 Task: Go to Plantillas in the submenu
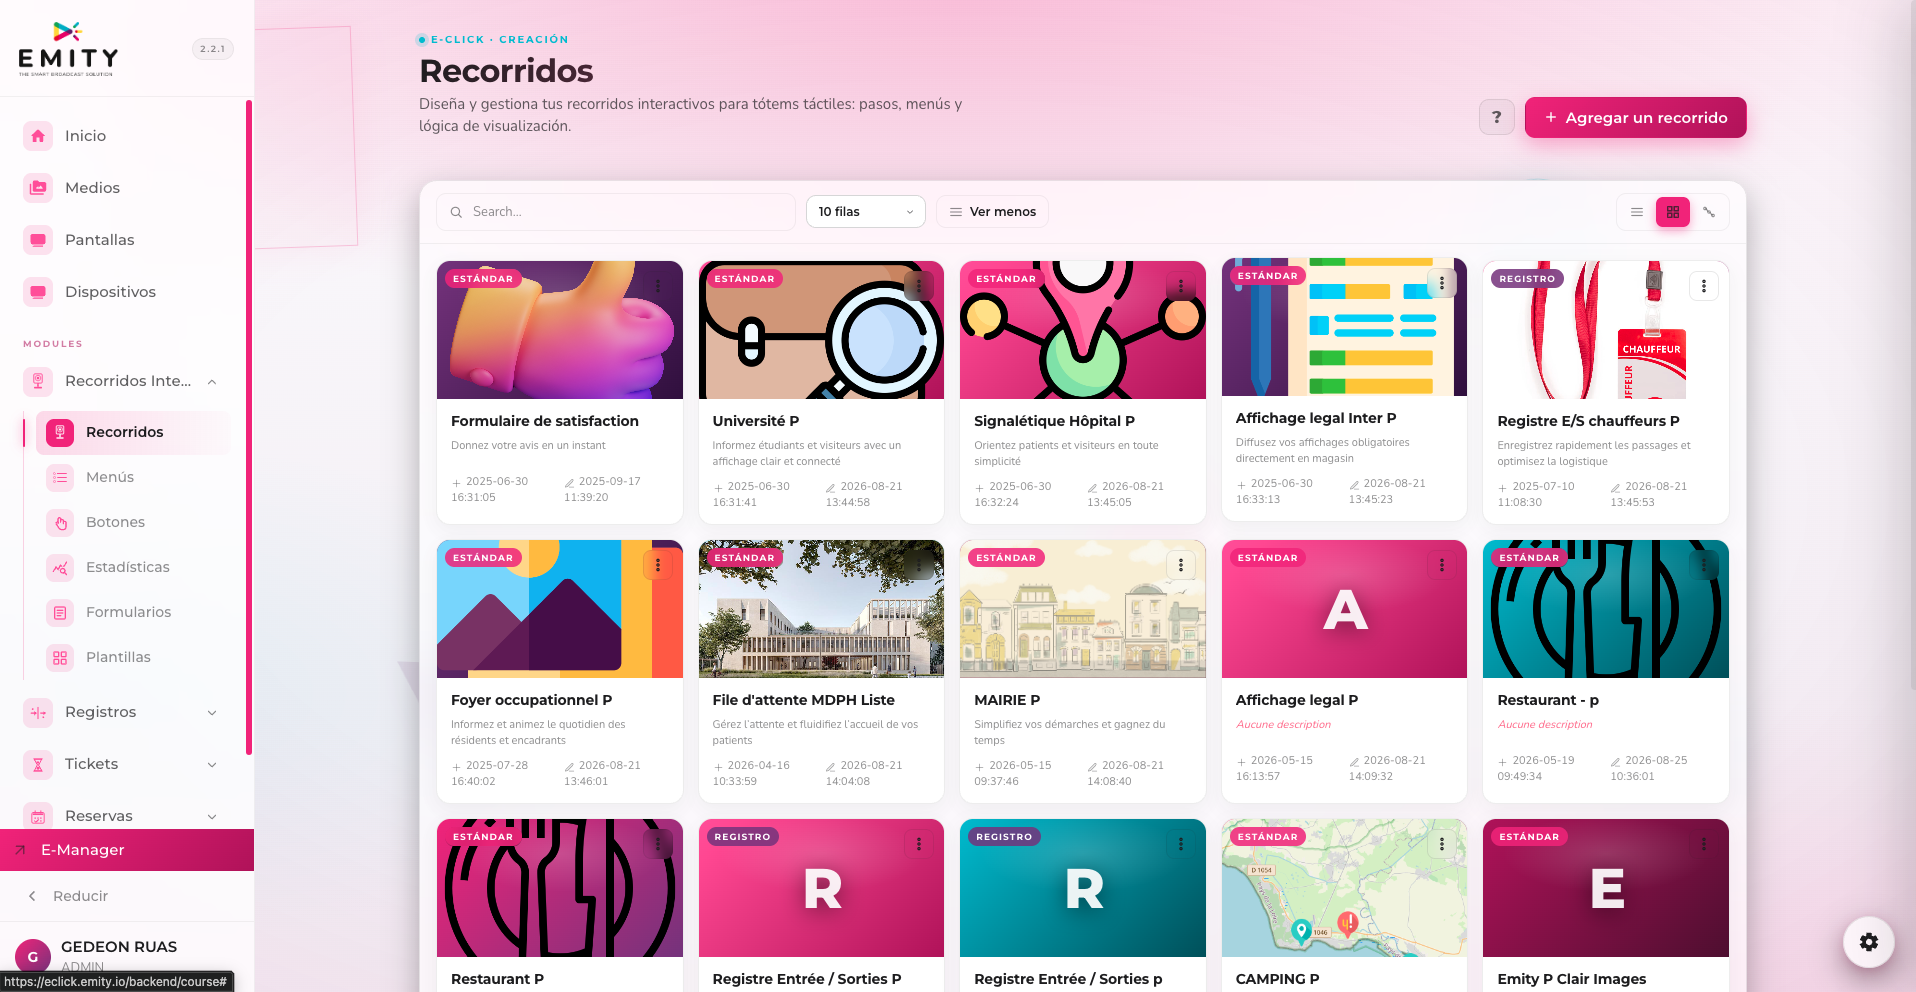coord(118,657)
